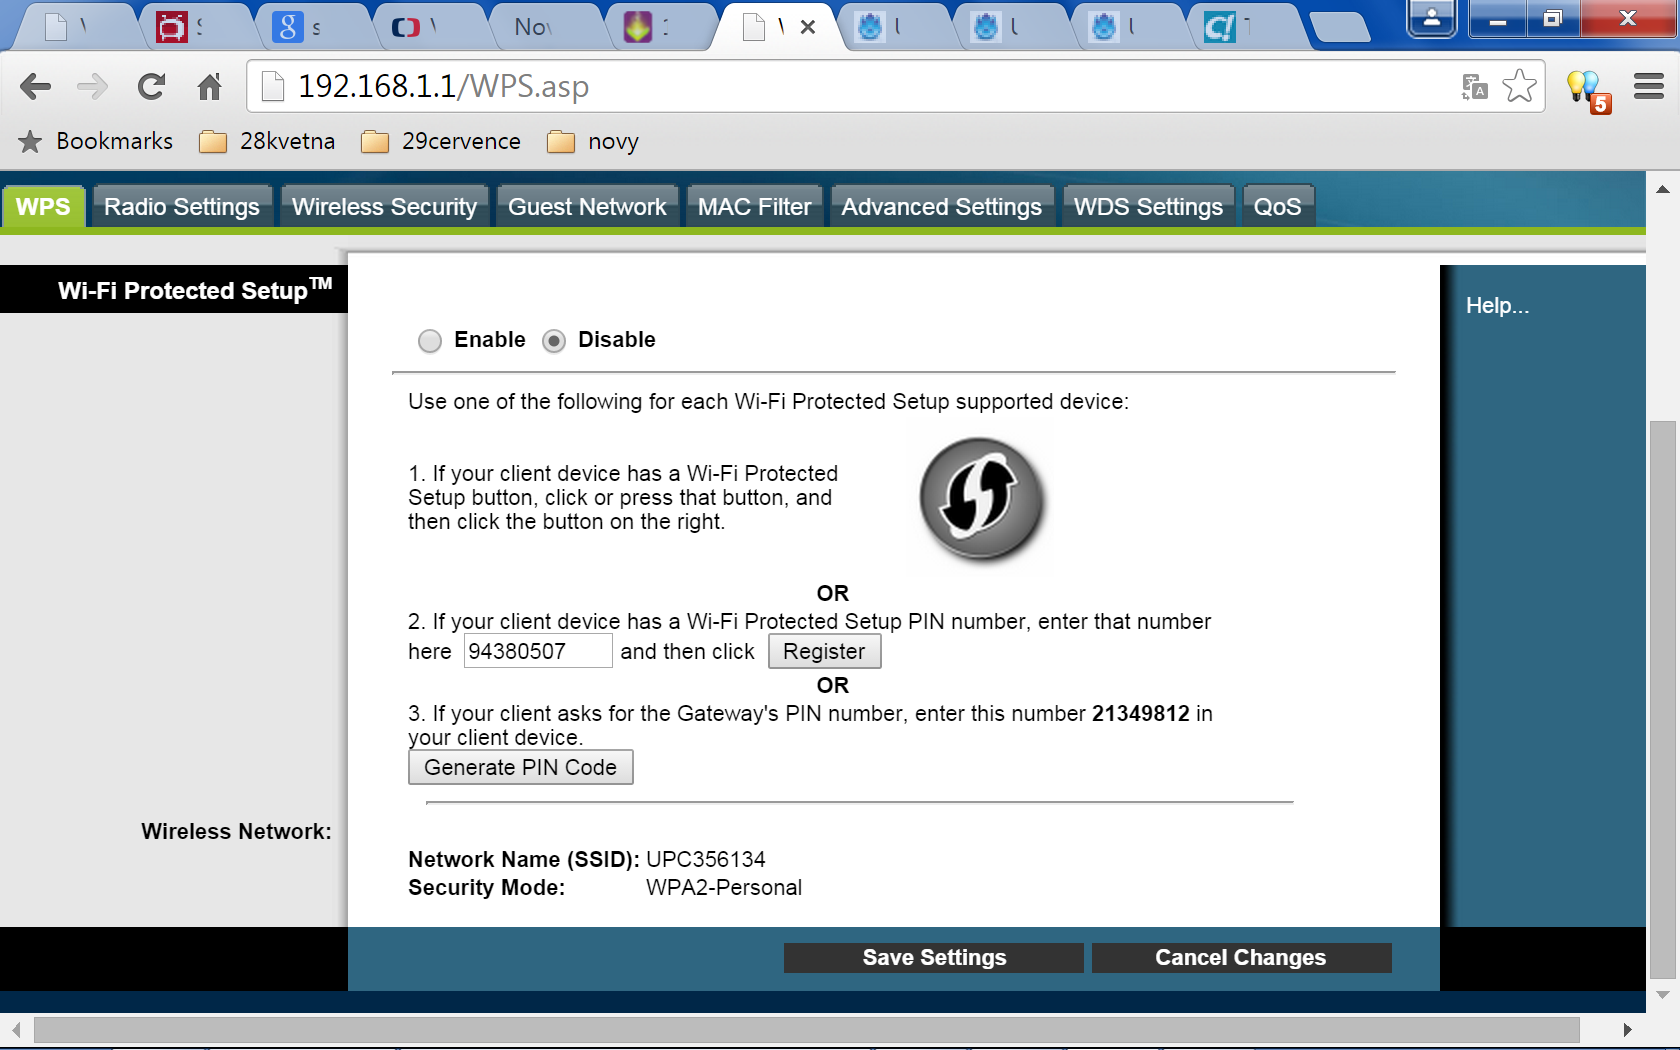
Task: Open the Wireless Security tab
Action: coord(384,207)
